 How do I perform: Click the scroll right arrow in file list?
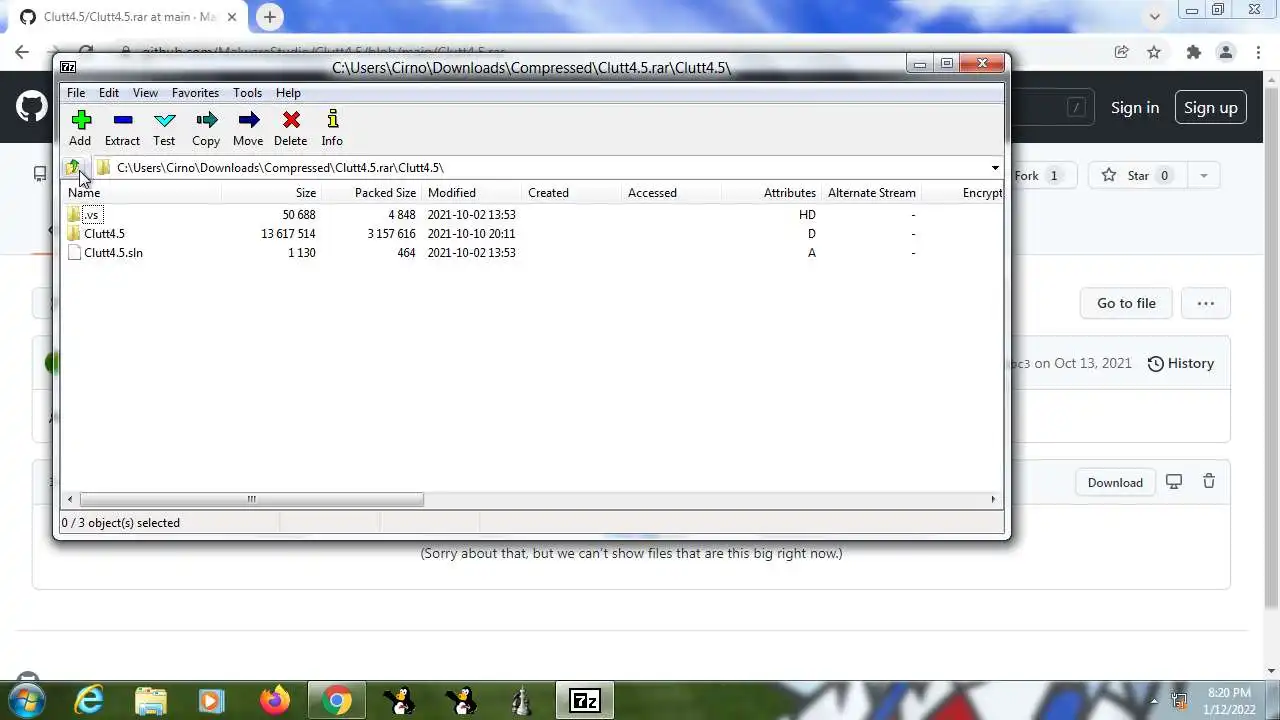(993, 499)
